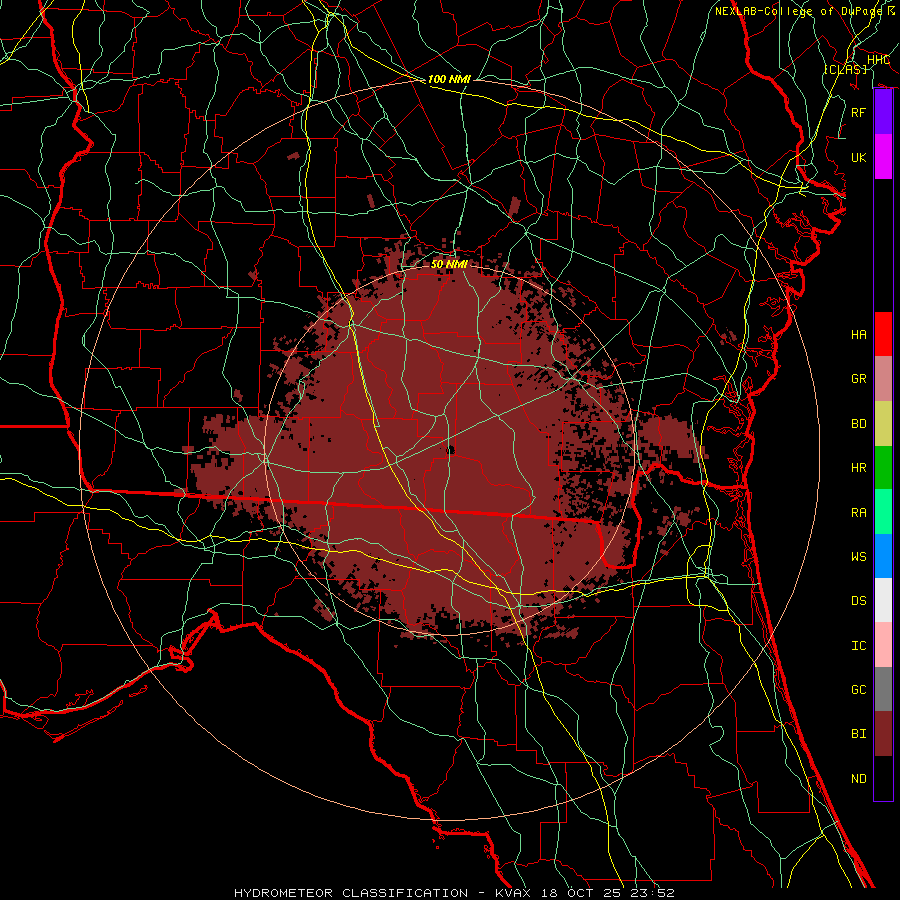Image resolution: width=900 pixels, height=900 pixels.
Task: Click the HA legend label
Action: (859, 335)
